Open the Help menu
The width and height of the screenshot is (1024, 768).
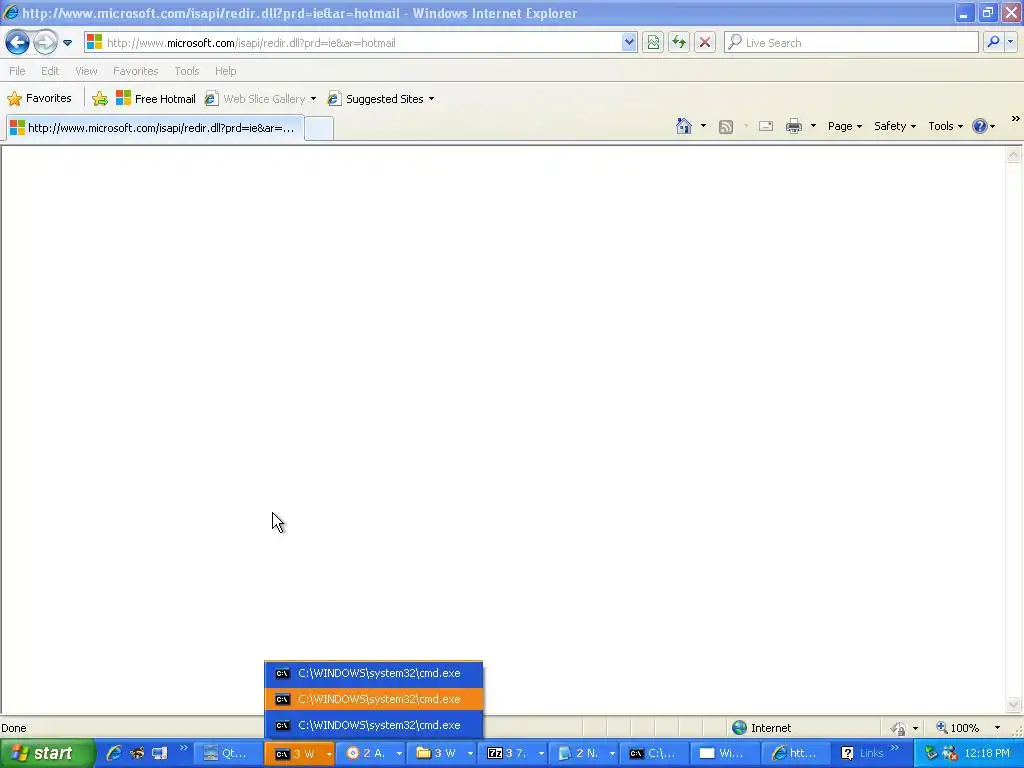[x=225, y=71]
